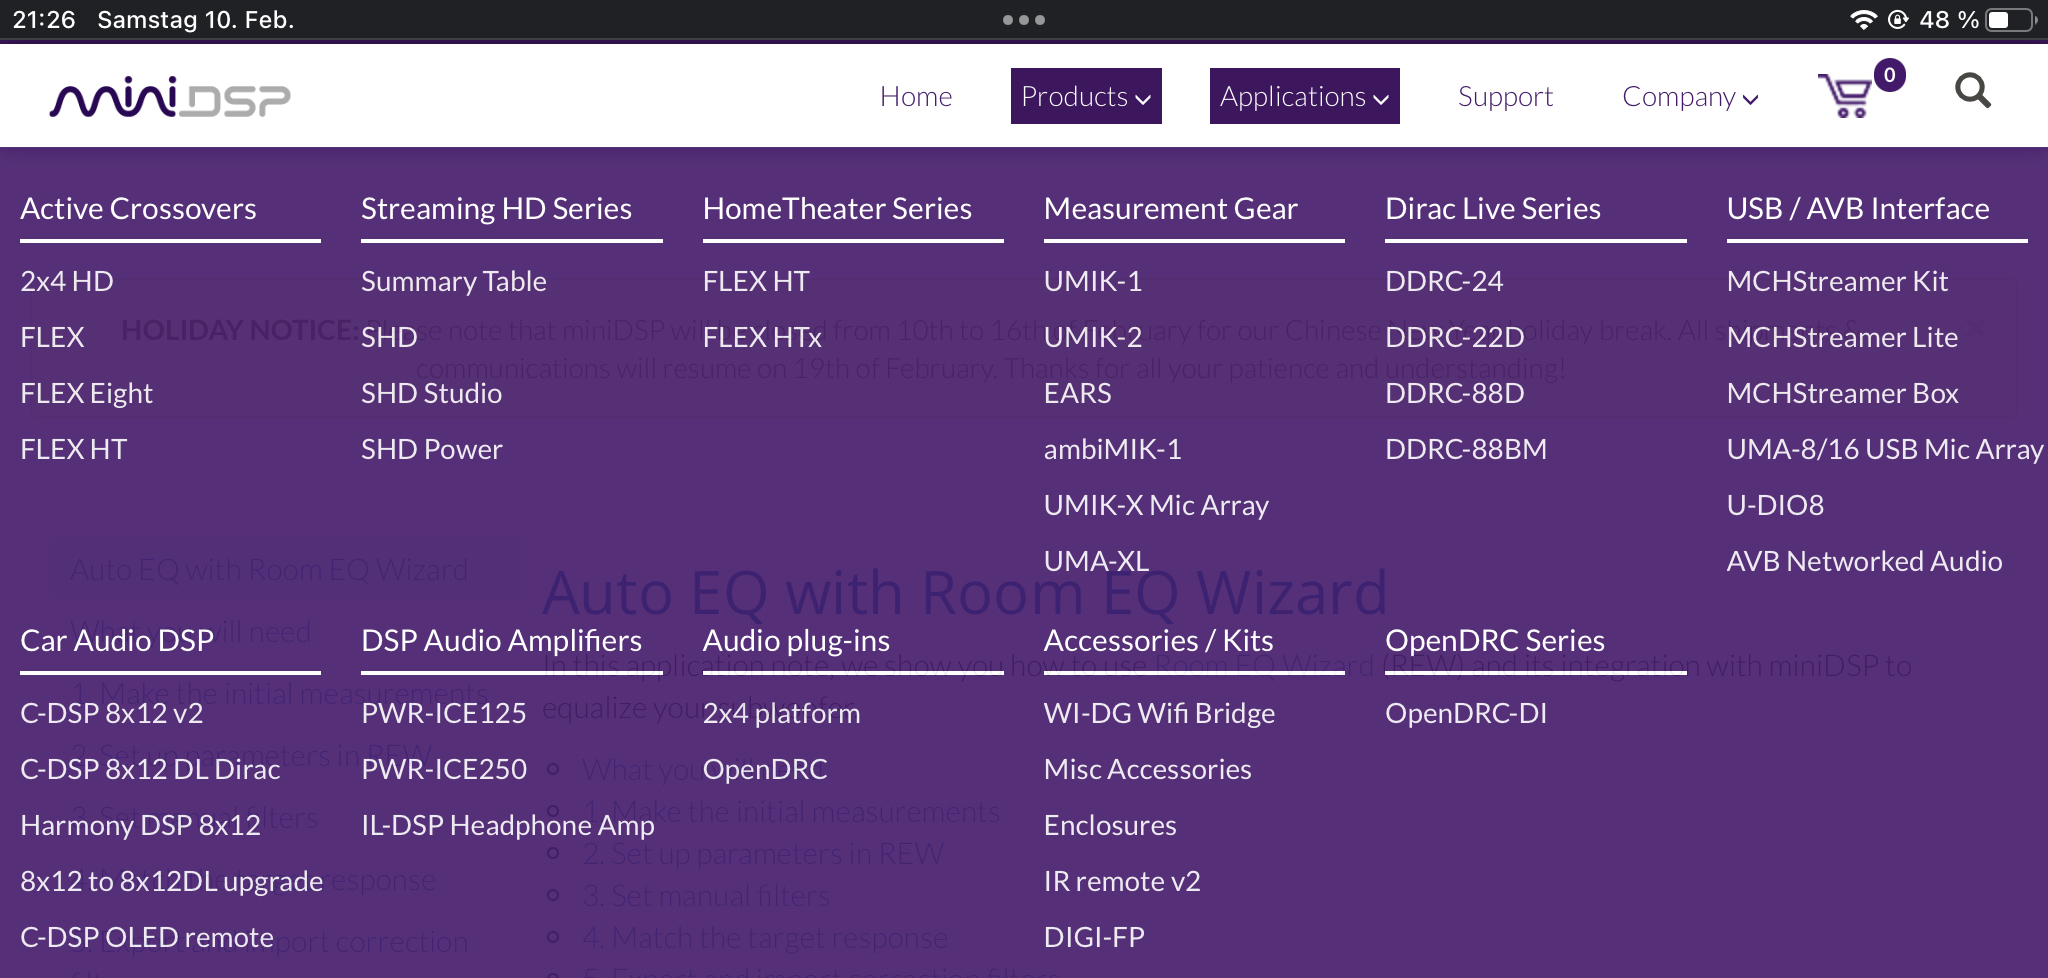This screenshot has height=978, width=2048.
Task: Expand the Company dropdown menu
Action: point(1690,96)
